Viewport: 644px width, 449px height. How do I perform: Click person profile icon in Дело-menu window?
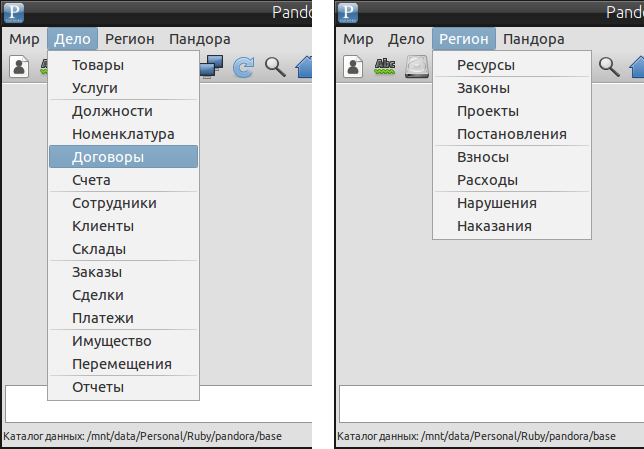19,67
